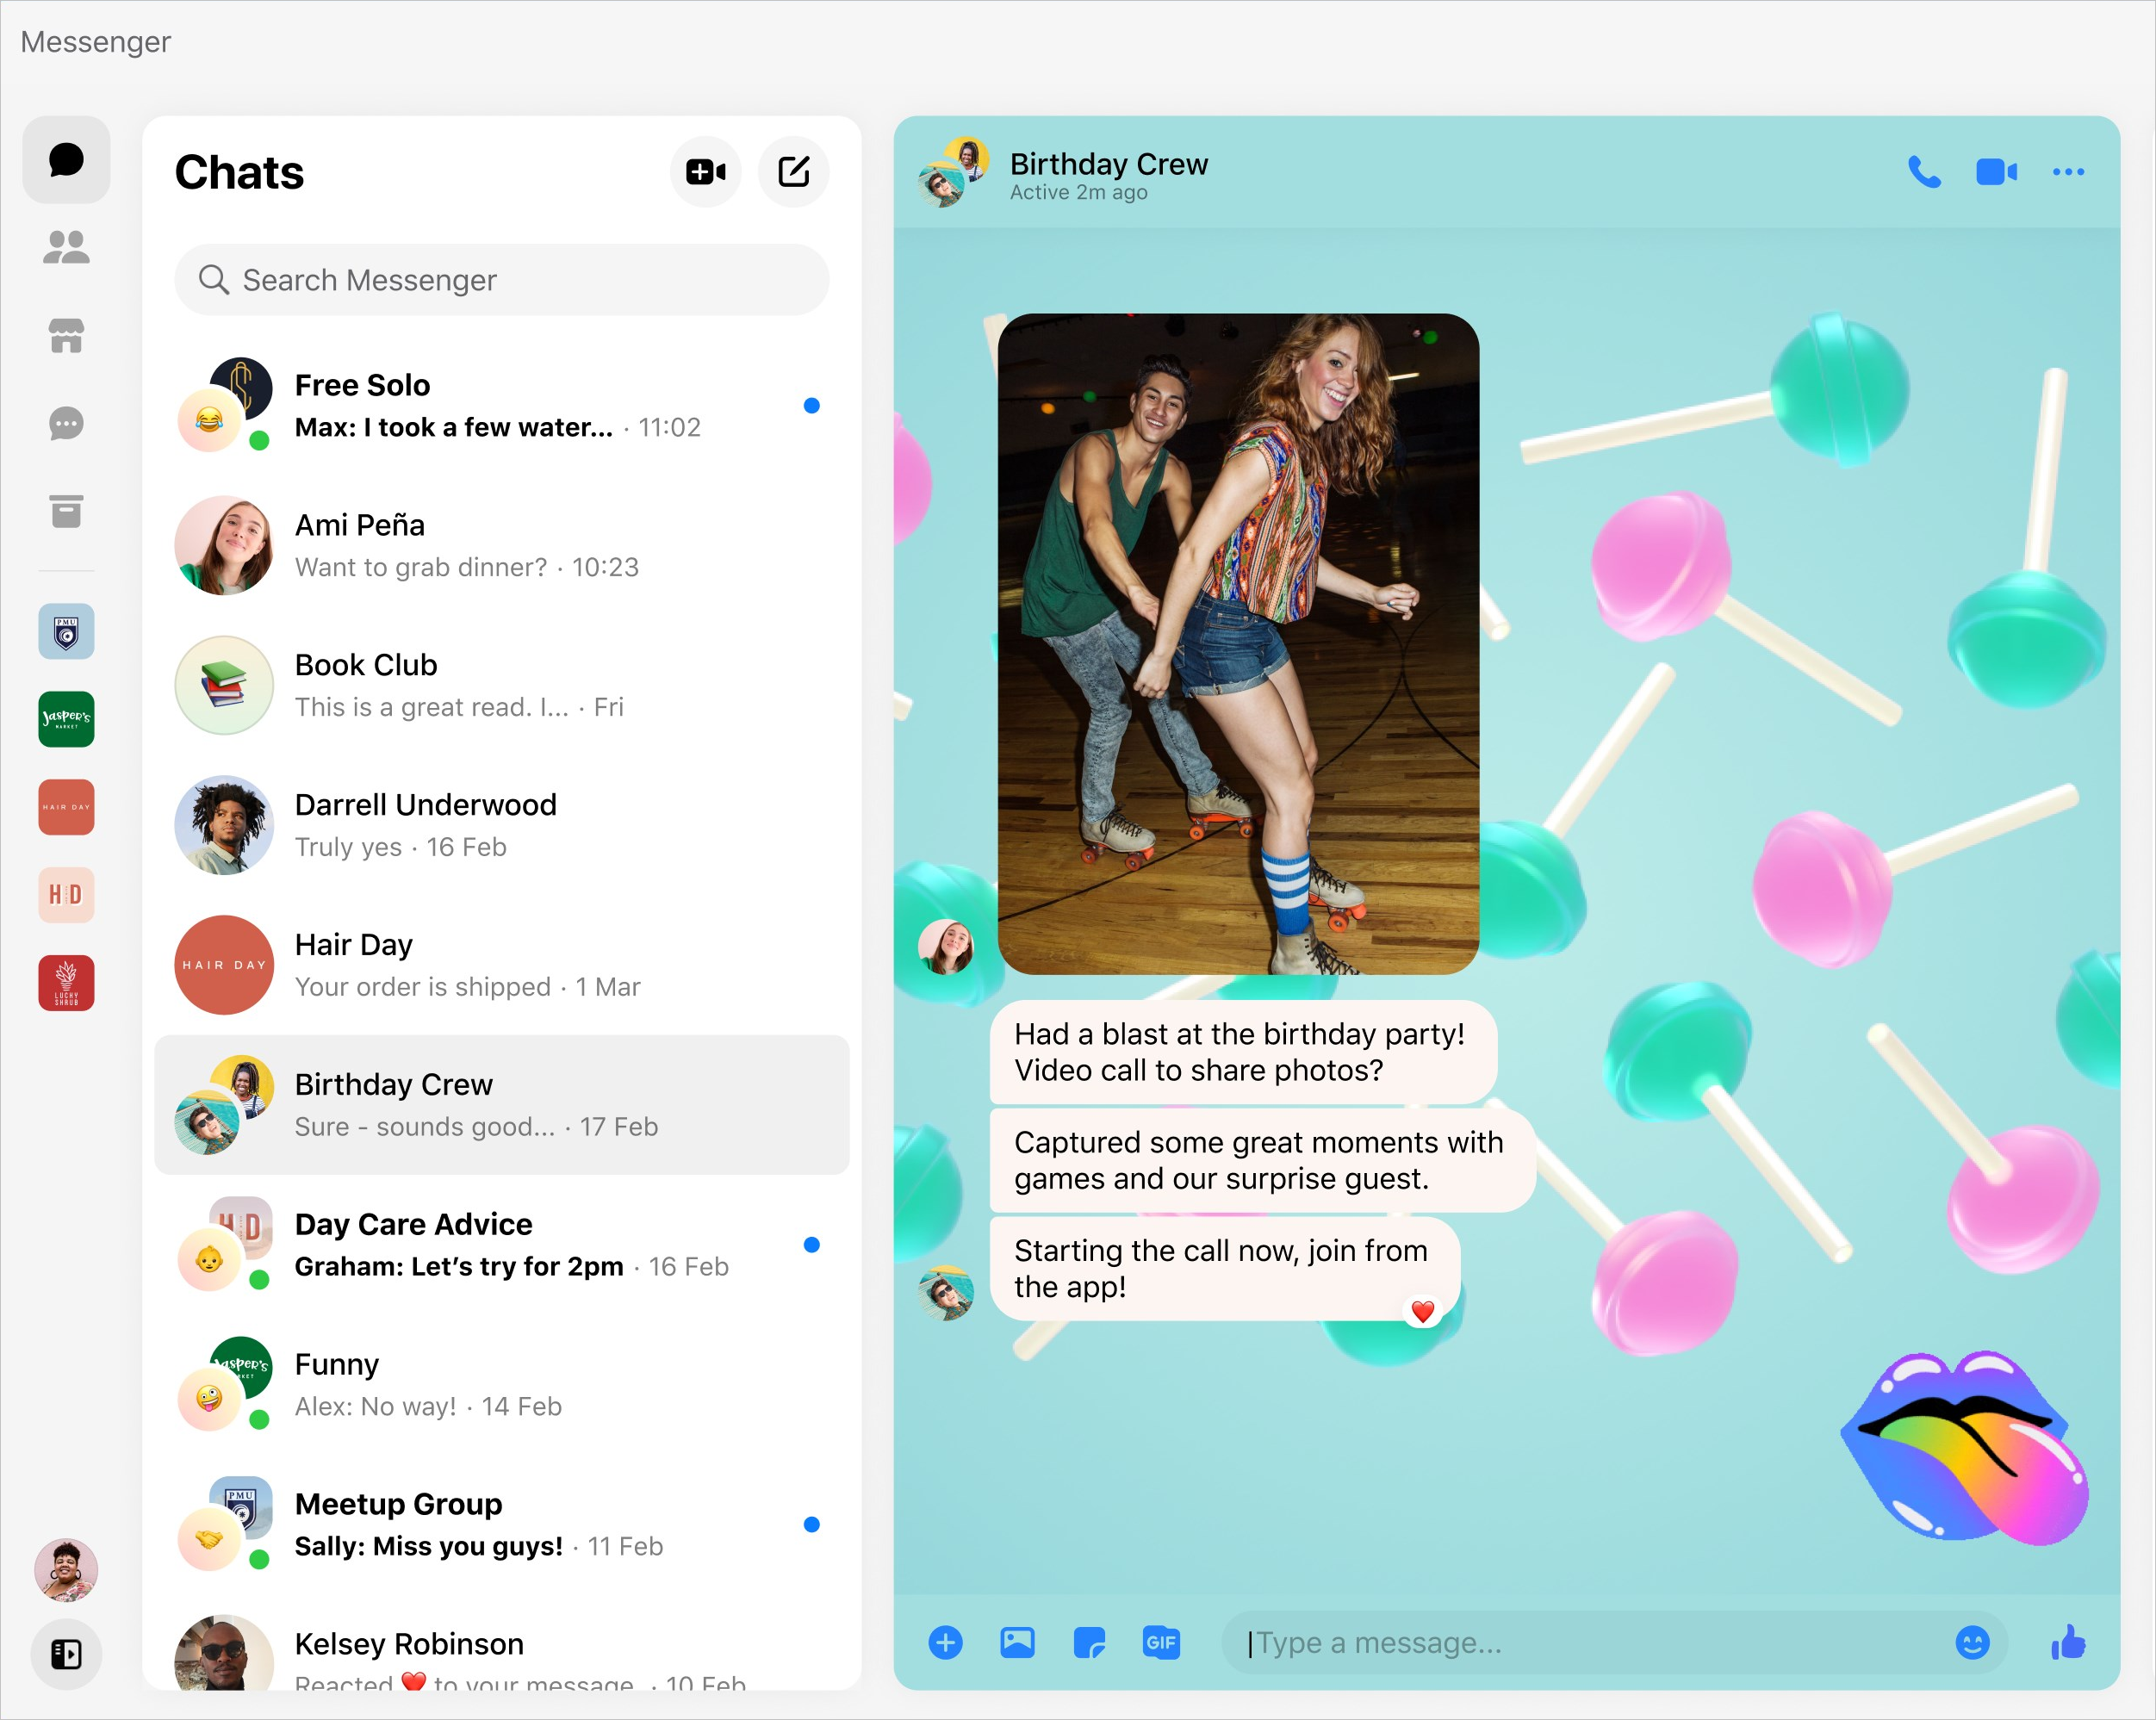Click the lips sticker in chat
The height and width of the screenshot is (1720, 2156).
tap(1964, 1448)
